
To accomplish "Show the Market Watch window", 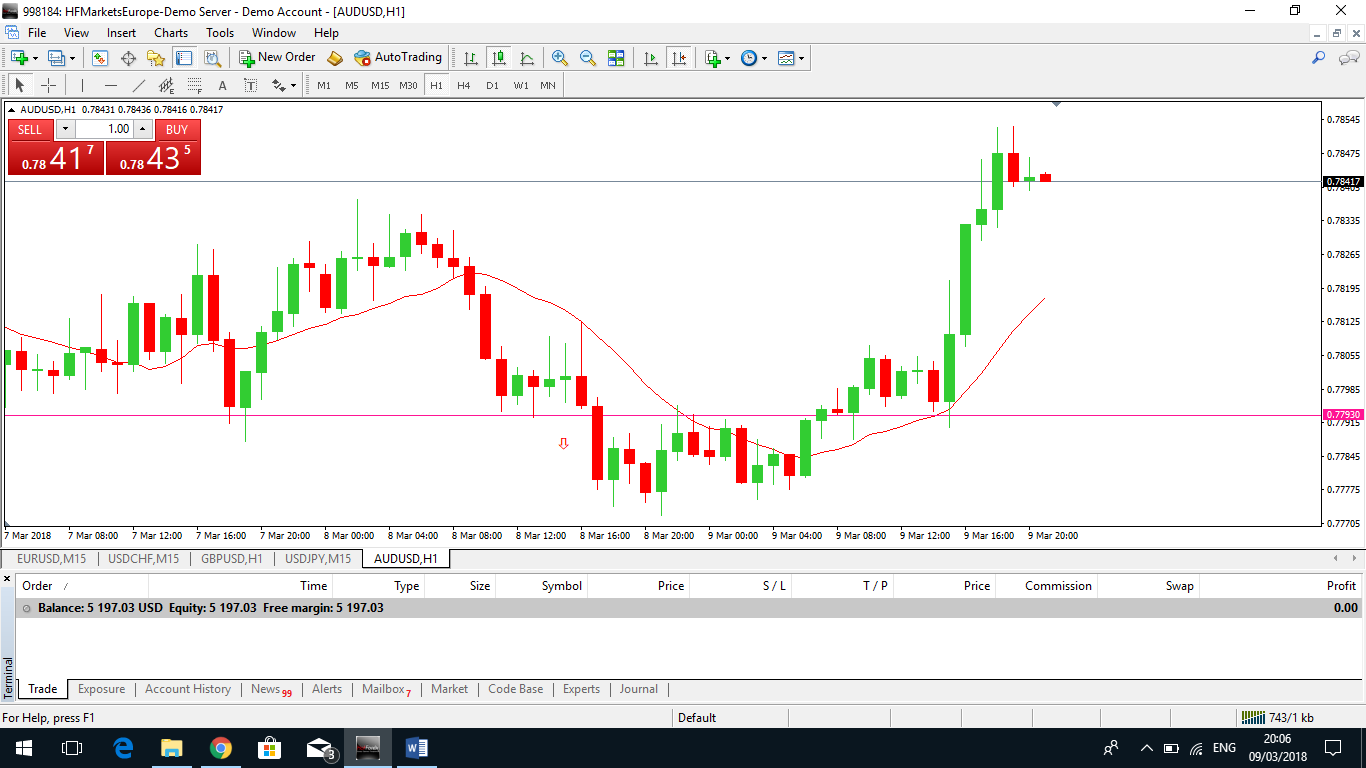I will tap(100, 58).
